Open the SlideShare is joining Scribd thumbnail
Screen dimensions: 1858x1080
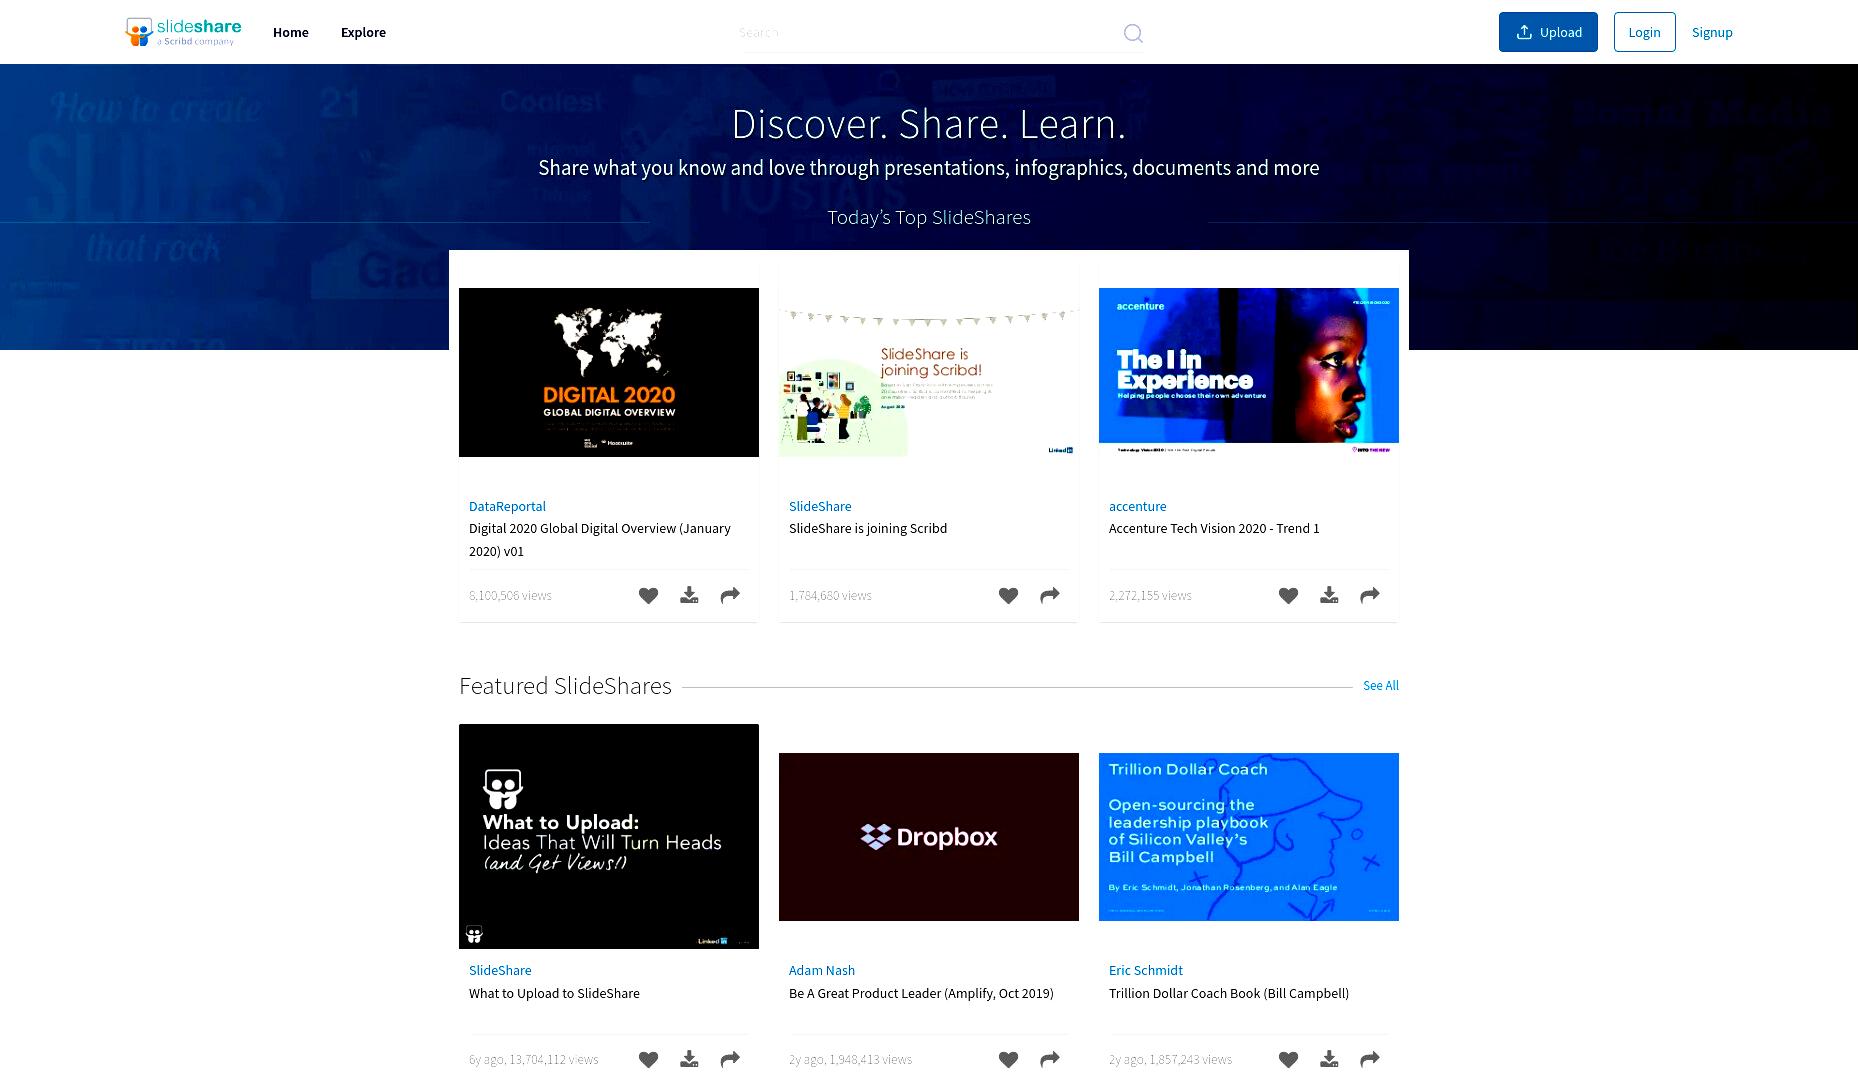point(929,372)
